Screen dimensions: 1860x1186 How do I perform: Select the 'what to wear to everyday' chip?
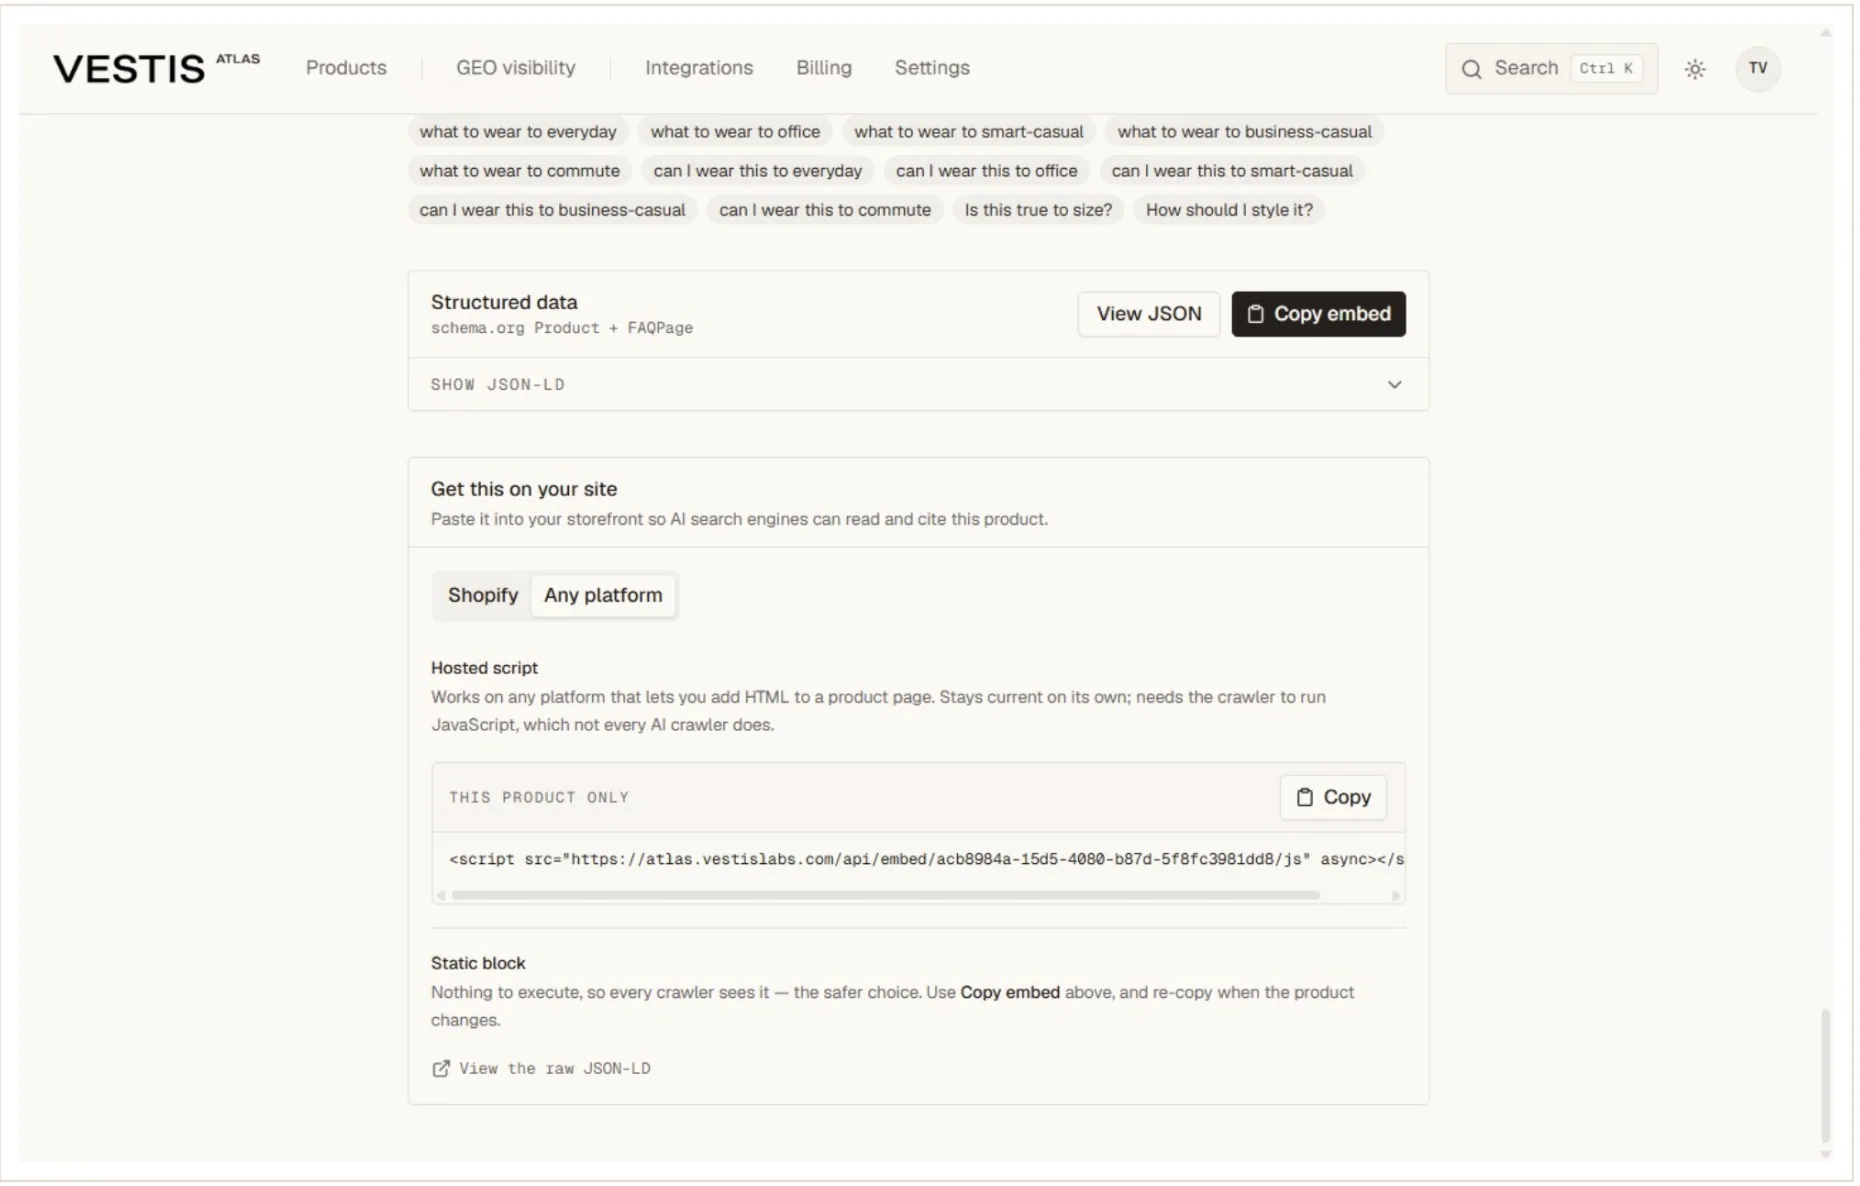click(x=519, y=132)
